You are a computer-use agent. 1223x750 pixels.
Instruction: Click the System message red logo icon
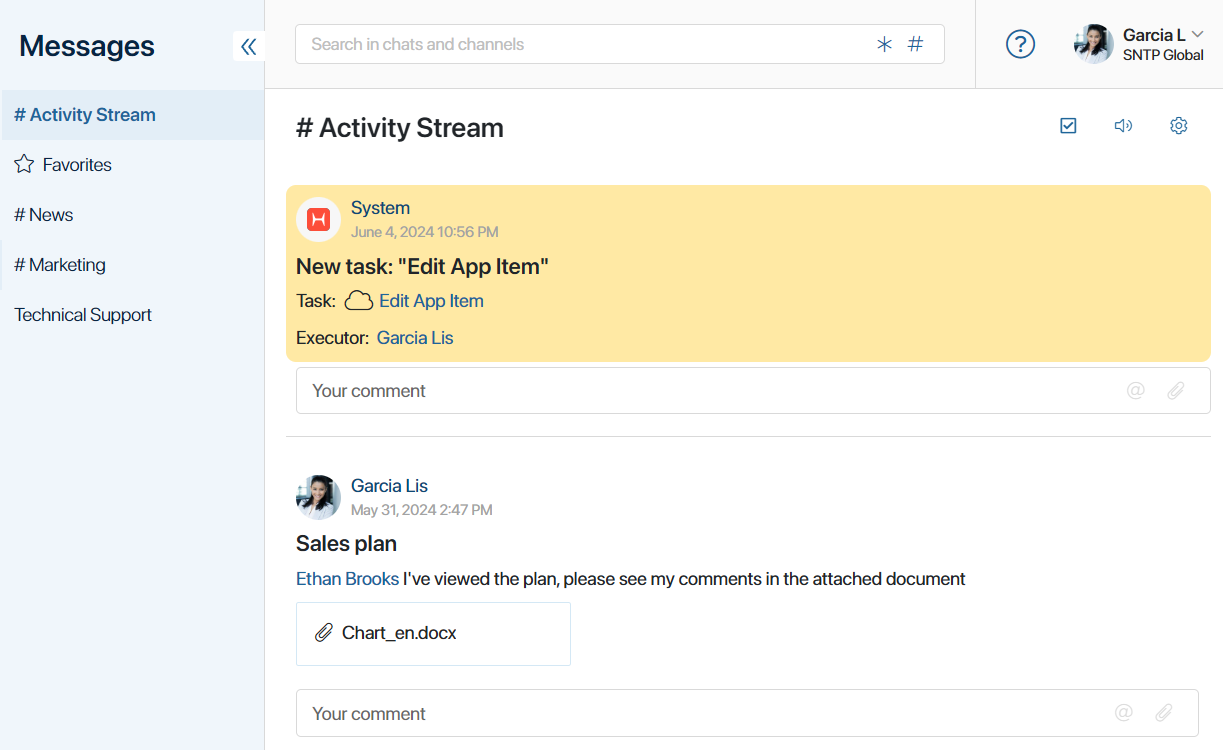(x=319, y=219)
